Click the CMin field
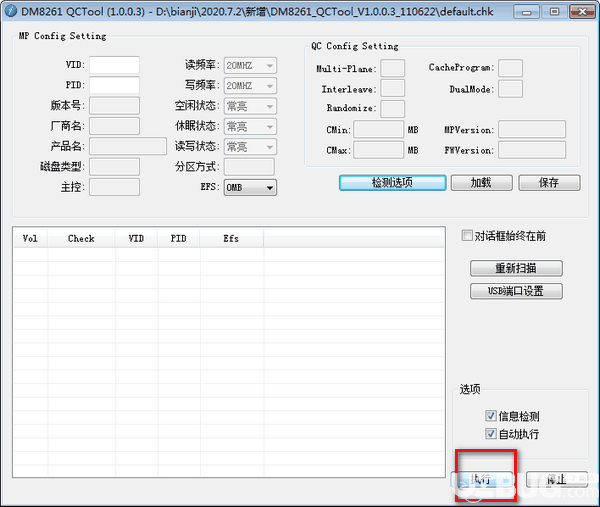600x507 pixels. 378,129
